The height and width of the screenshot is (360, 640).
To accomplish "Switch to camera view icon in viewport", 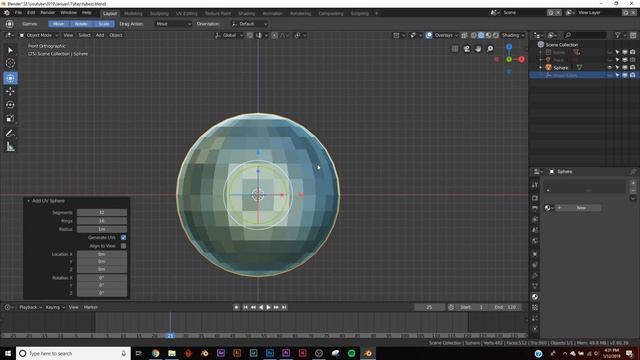I will tap(467, 49).
